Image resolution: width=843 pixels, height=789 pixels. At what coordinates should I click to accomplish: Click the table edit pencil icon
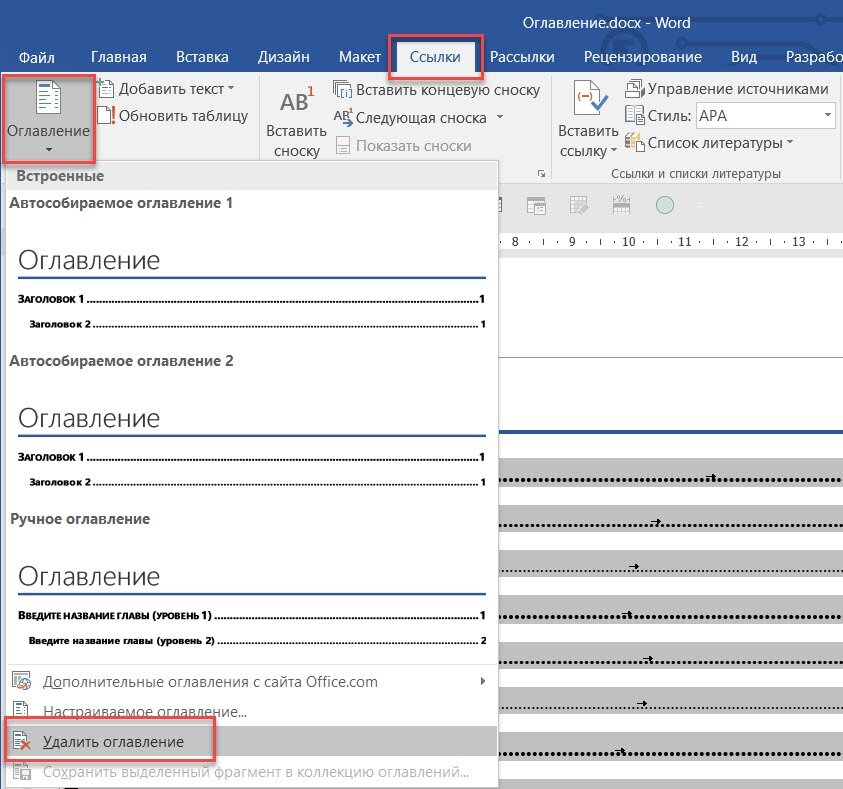tap(578, 205)
